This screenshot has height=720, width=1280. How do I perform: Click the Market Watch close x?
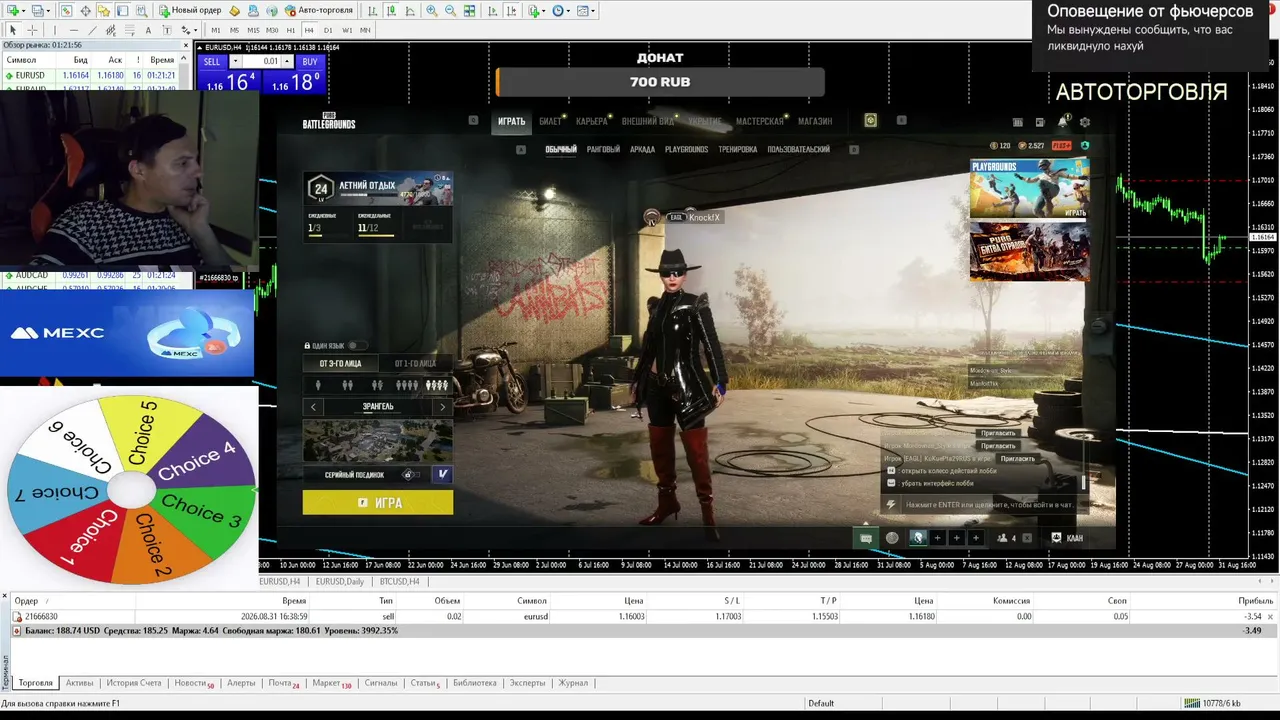pyautogui.click(x=185, y=45)
